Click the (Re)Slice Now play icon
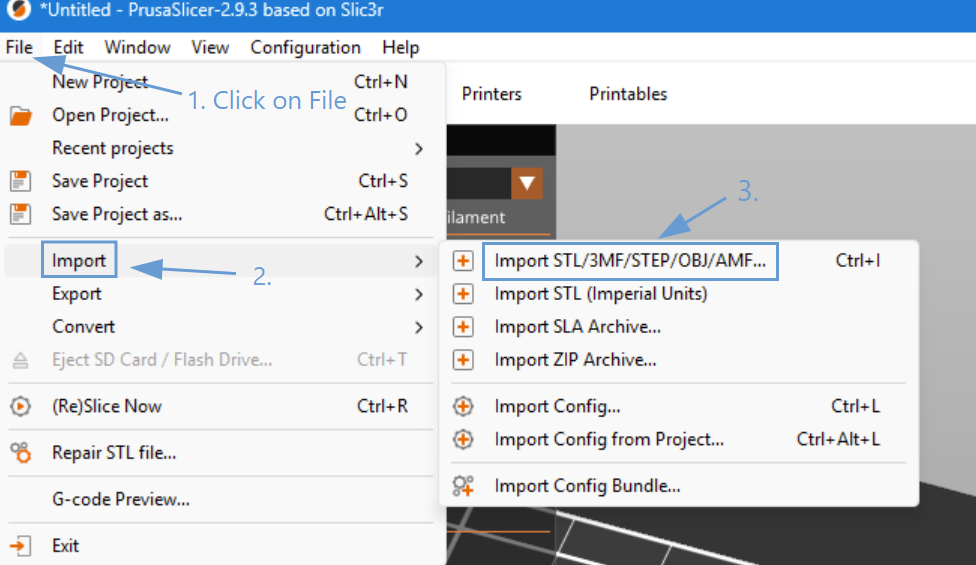The width and height of the screenshot is (976, 565). pos(21,406)
